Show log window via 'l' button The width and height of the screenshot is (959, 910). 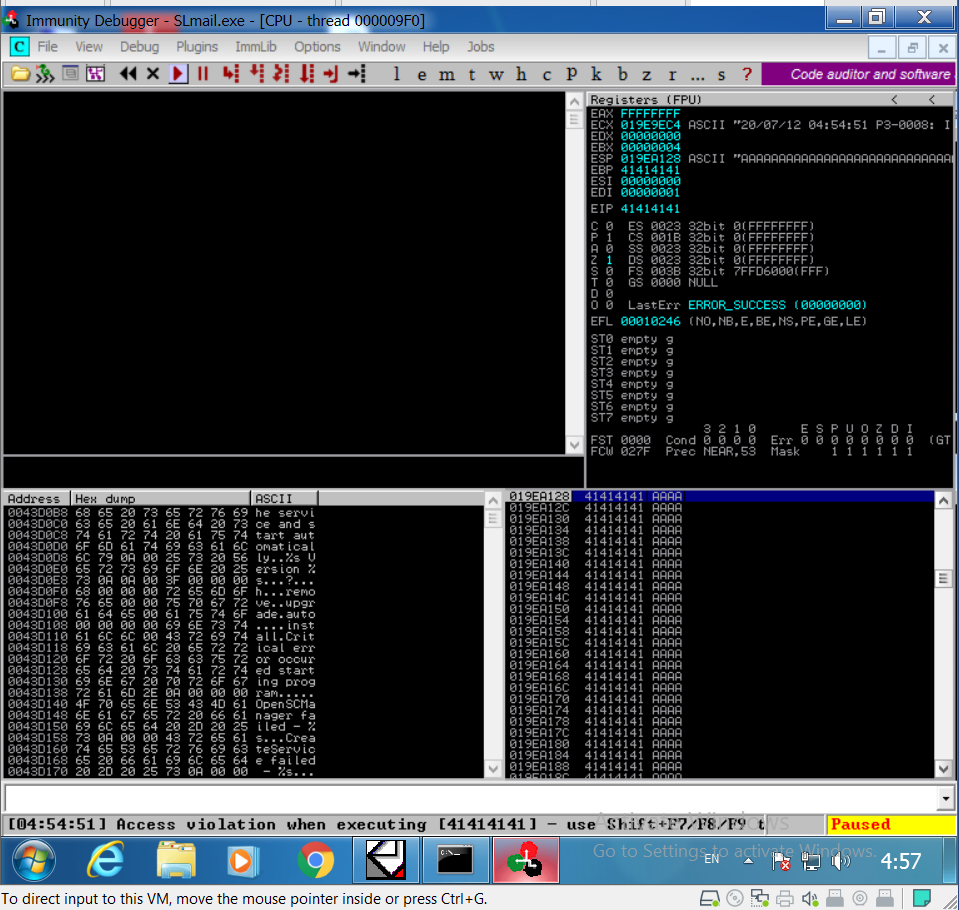[397, 74]
